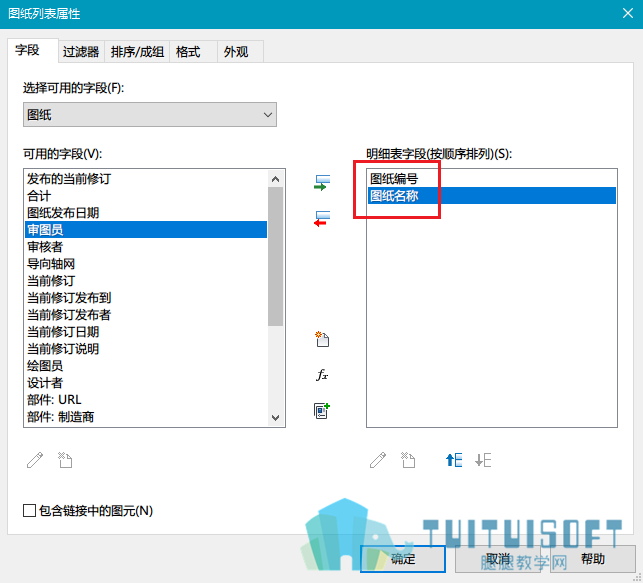Select 发布的当前修订 in available fields
This screenshot has height=583, width=643.
146,179
